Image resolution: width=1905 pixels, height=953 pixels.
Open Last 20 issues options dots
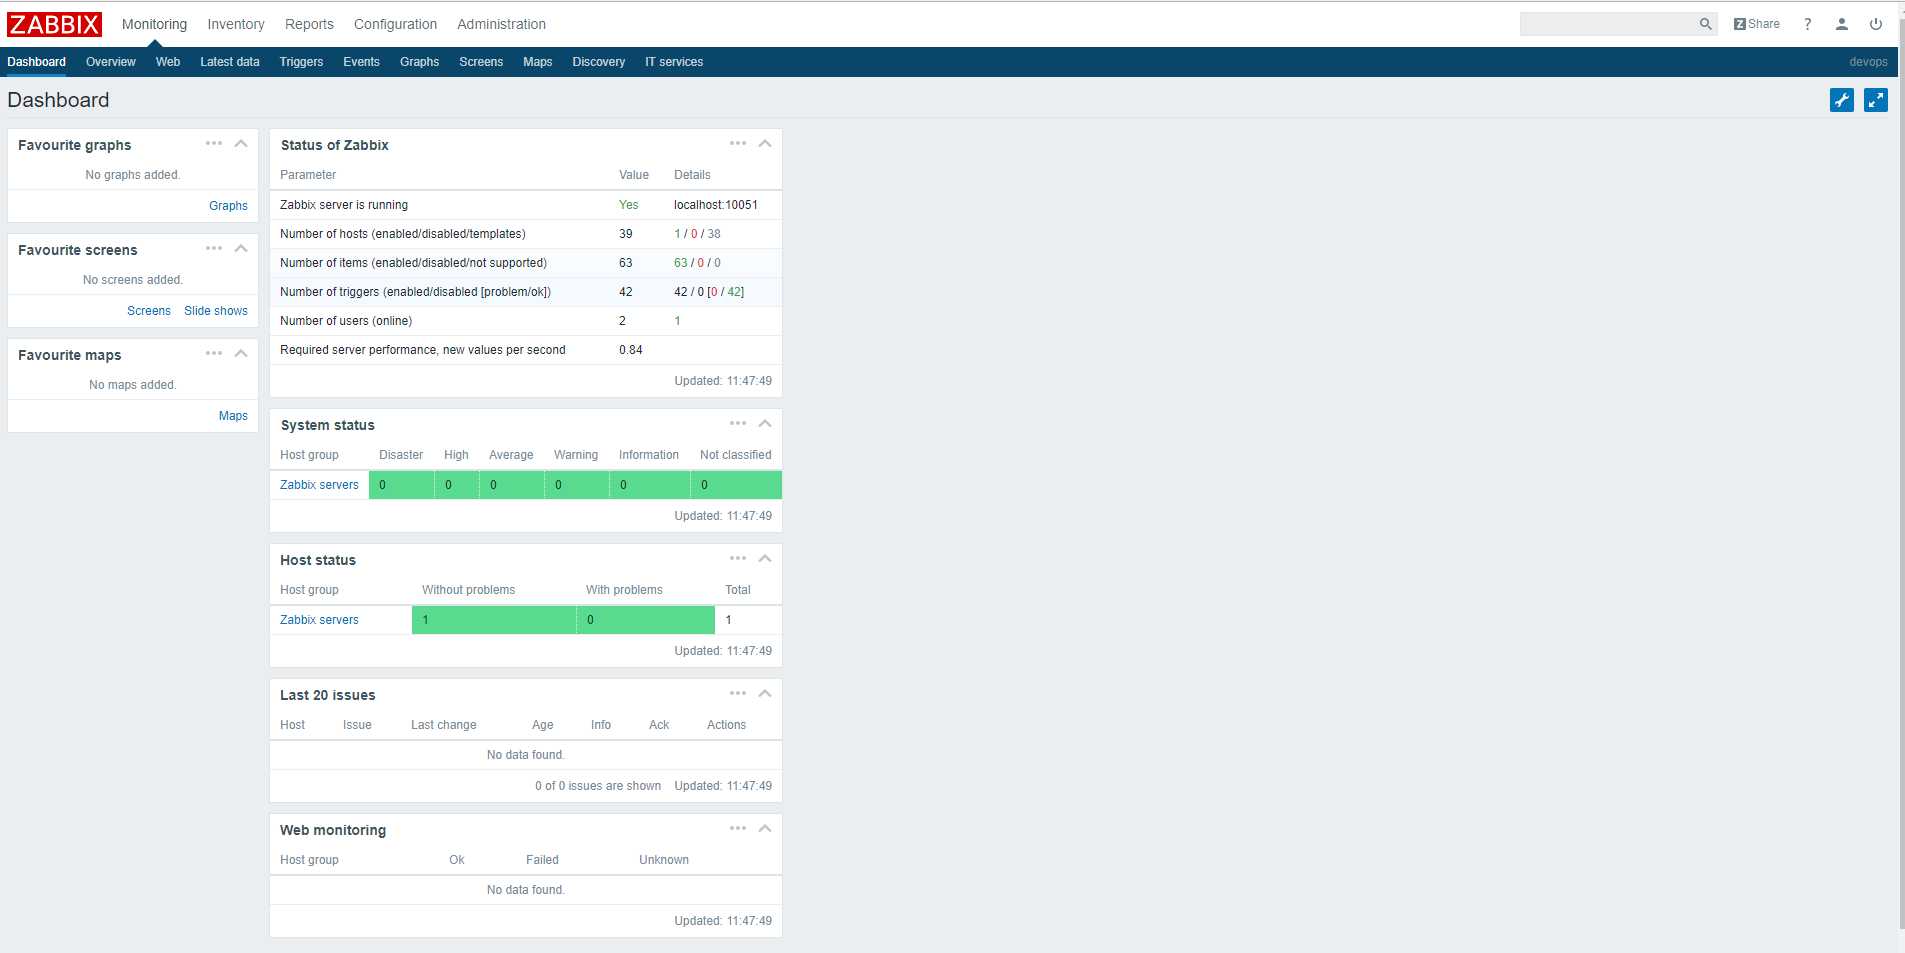pyautogui.click(x=738, y=694)
